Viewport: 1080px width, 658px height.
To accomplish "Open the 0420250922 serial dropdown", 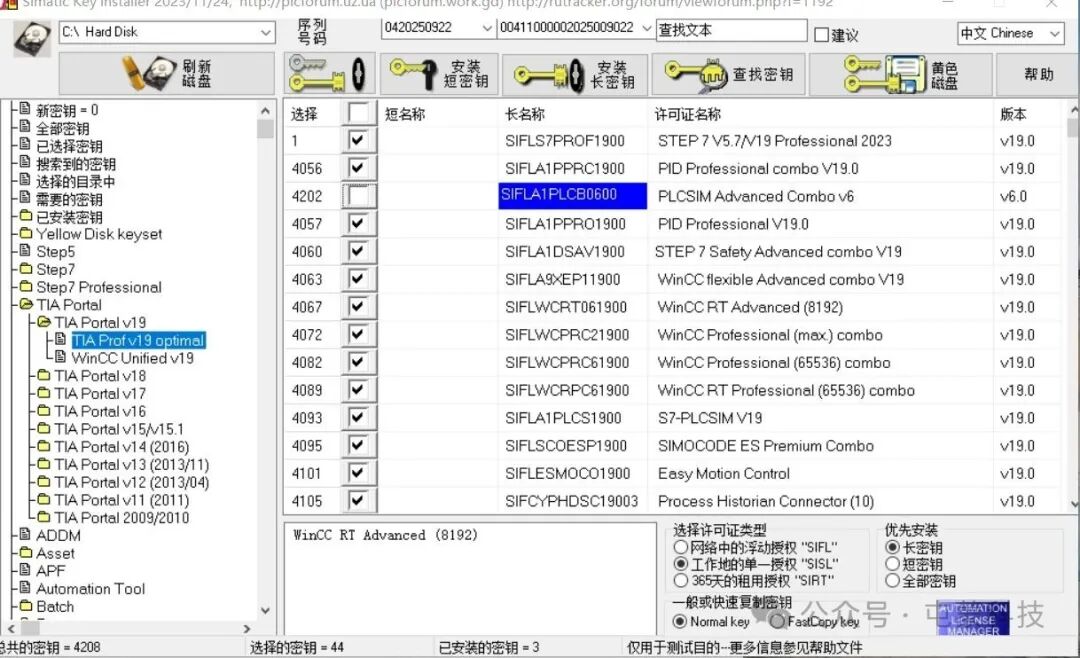I will (487, 28).
